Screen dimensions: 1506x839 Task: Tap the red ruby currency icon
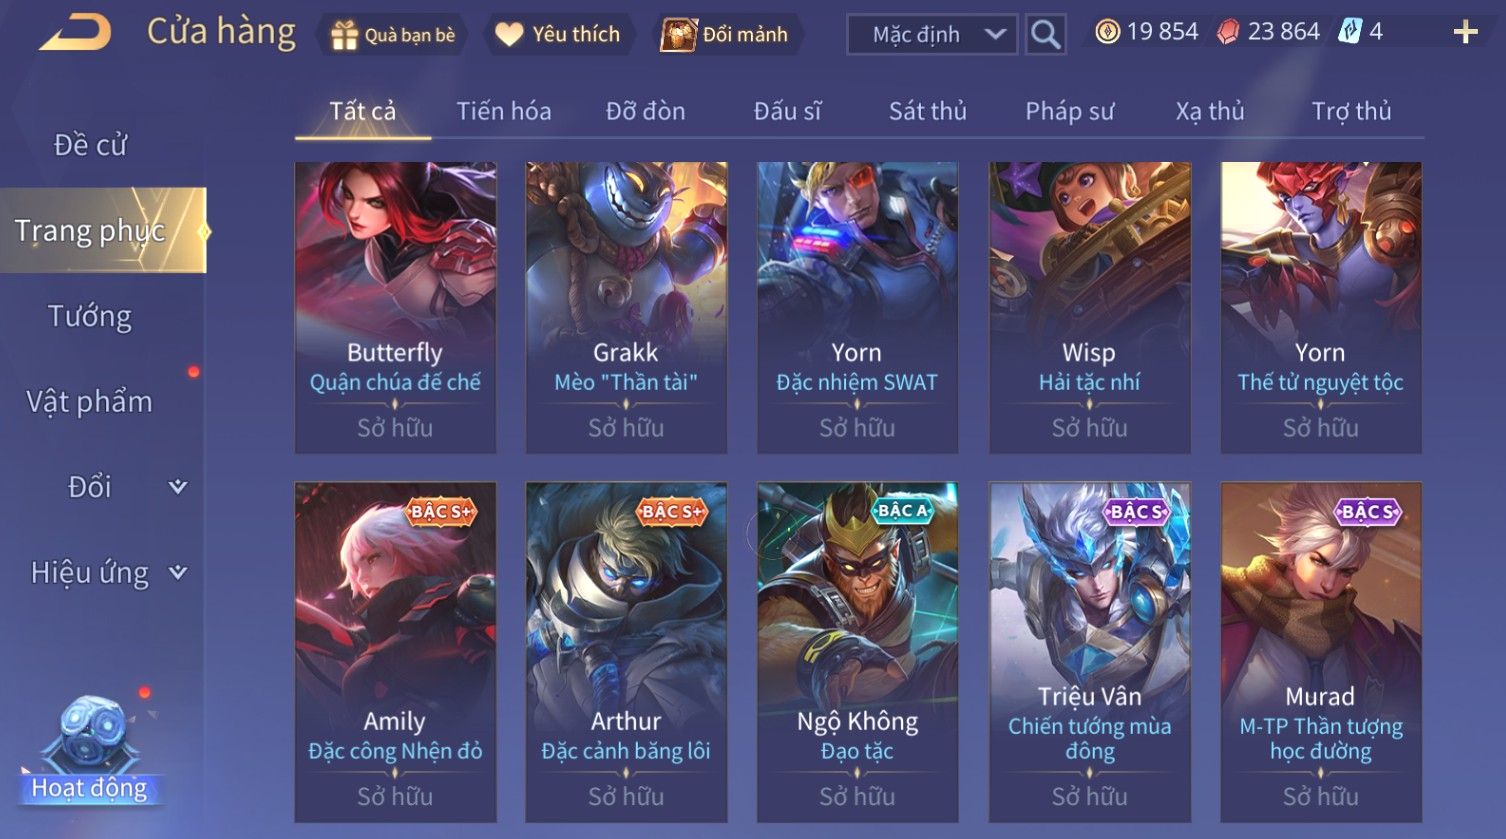[x=1228, y=32]
